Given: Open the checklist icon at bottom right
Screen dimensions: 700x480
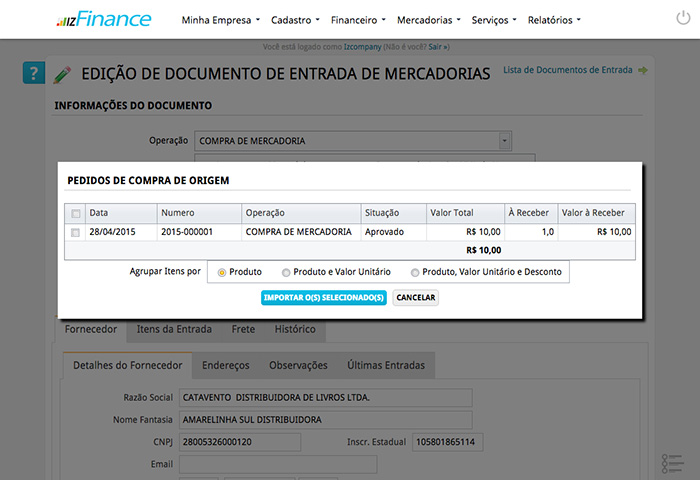Looking at the screenshot, I should [673, 464].
